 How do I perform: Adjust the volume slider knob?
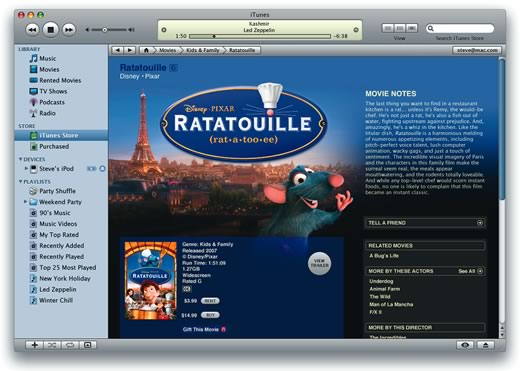[105, 30]
